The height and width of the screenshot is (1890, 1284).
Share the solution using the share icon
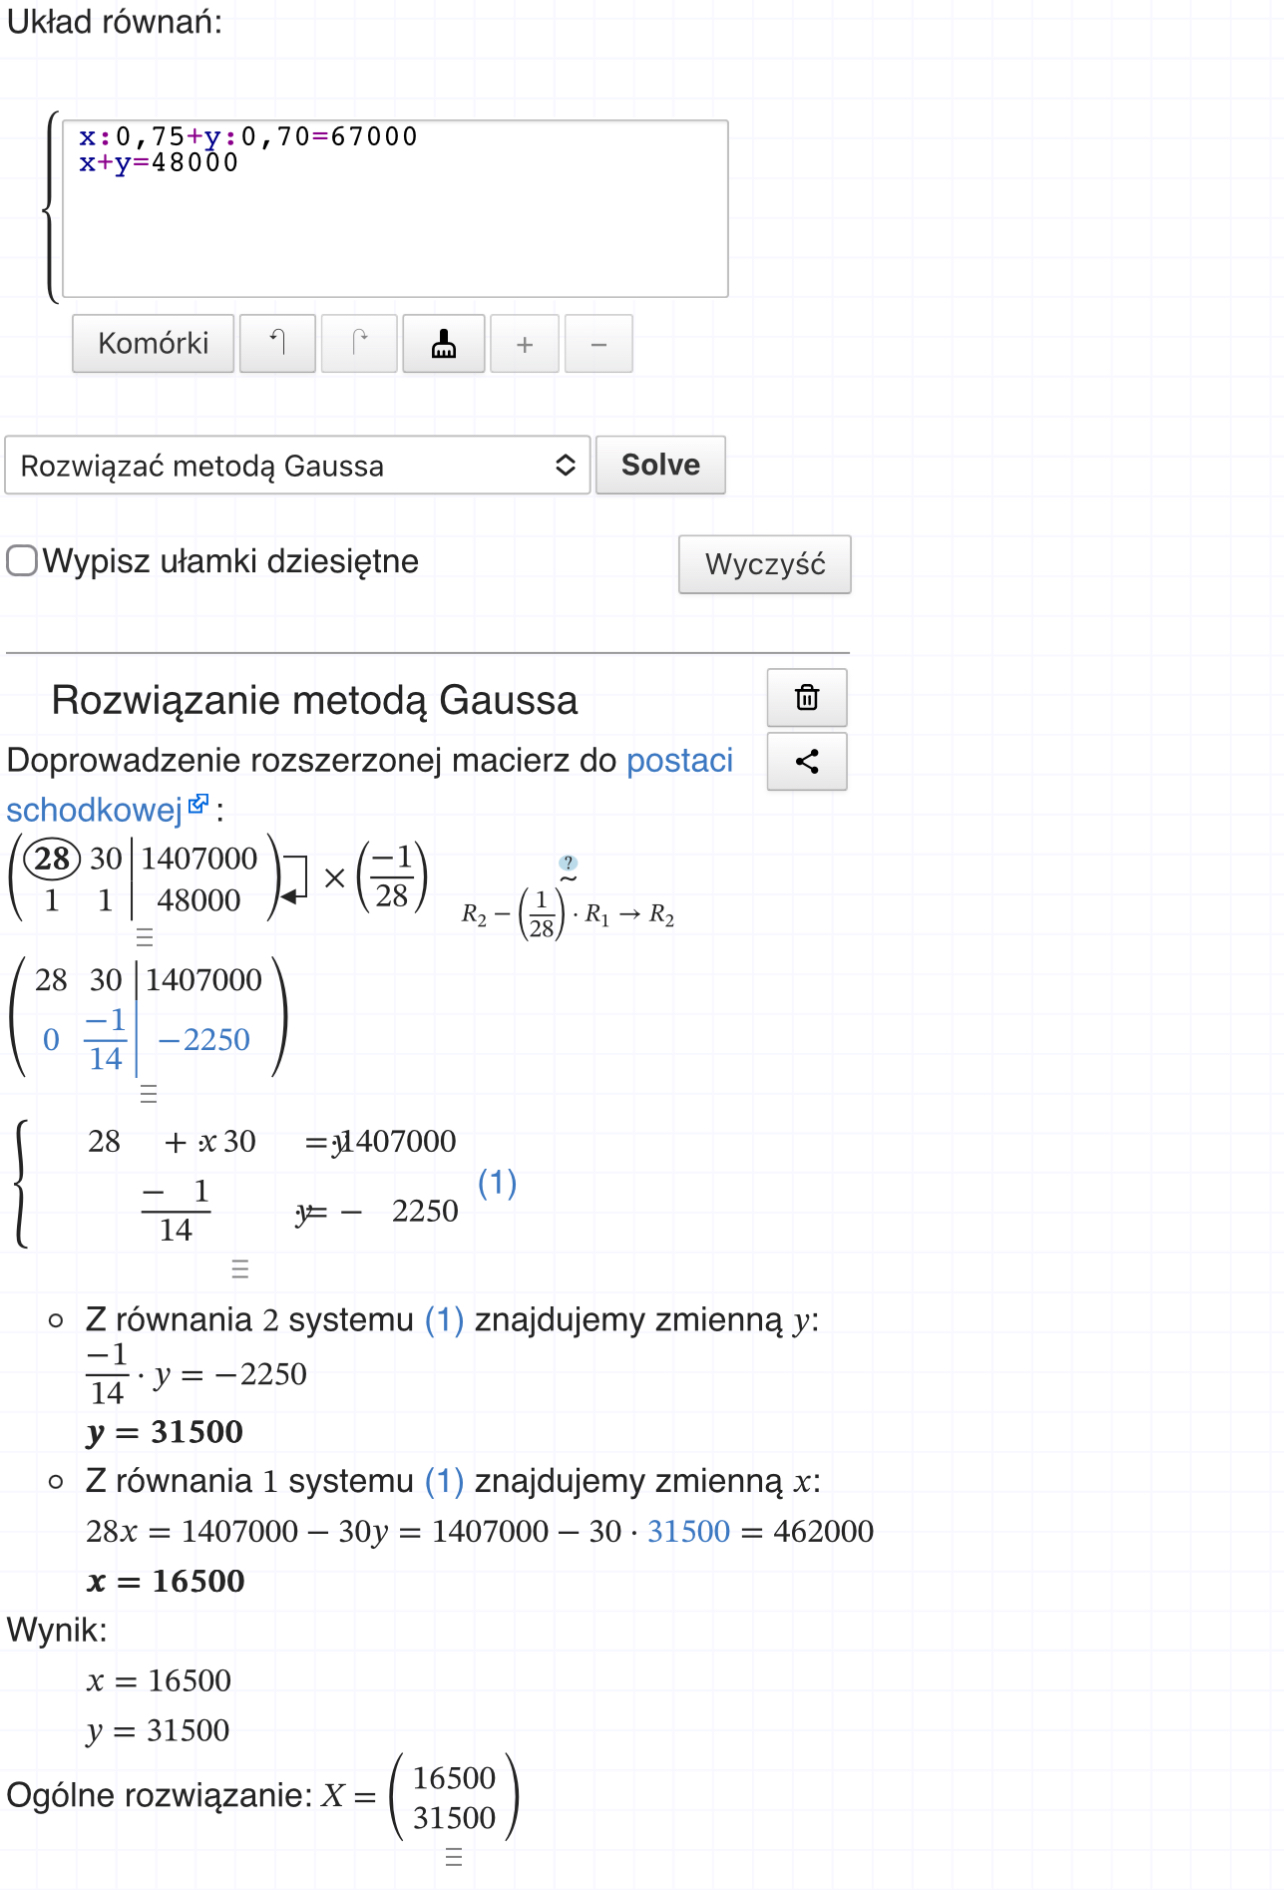806,762
